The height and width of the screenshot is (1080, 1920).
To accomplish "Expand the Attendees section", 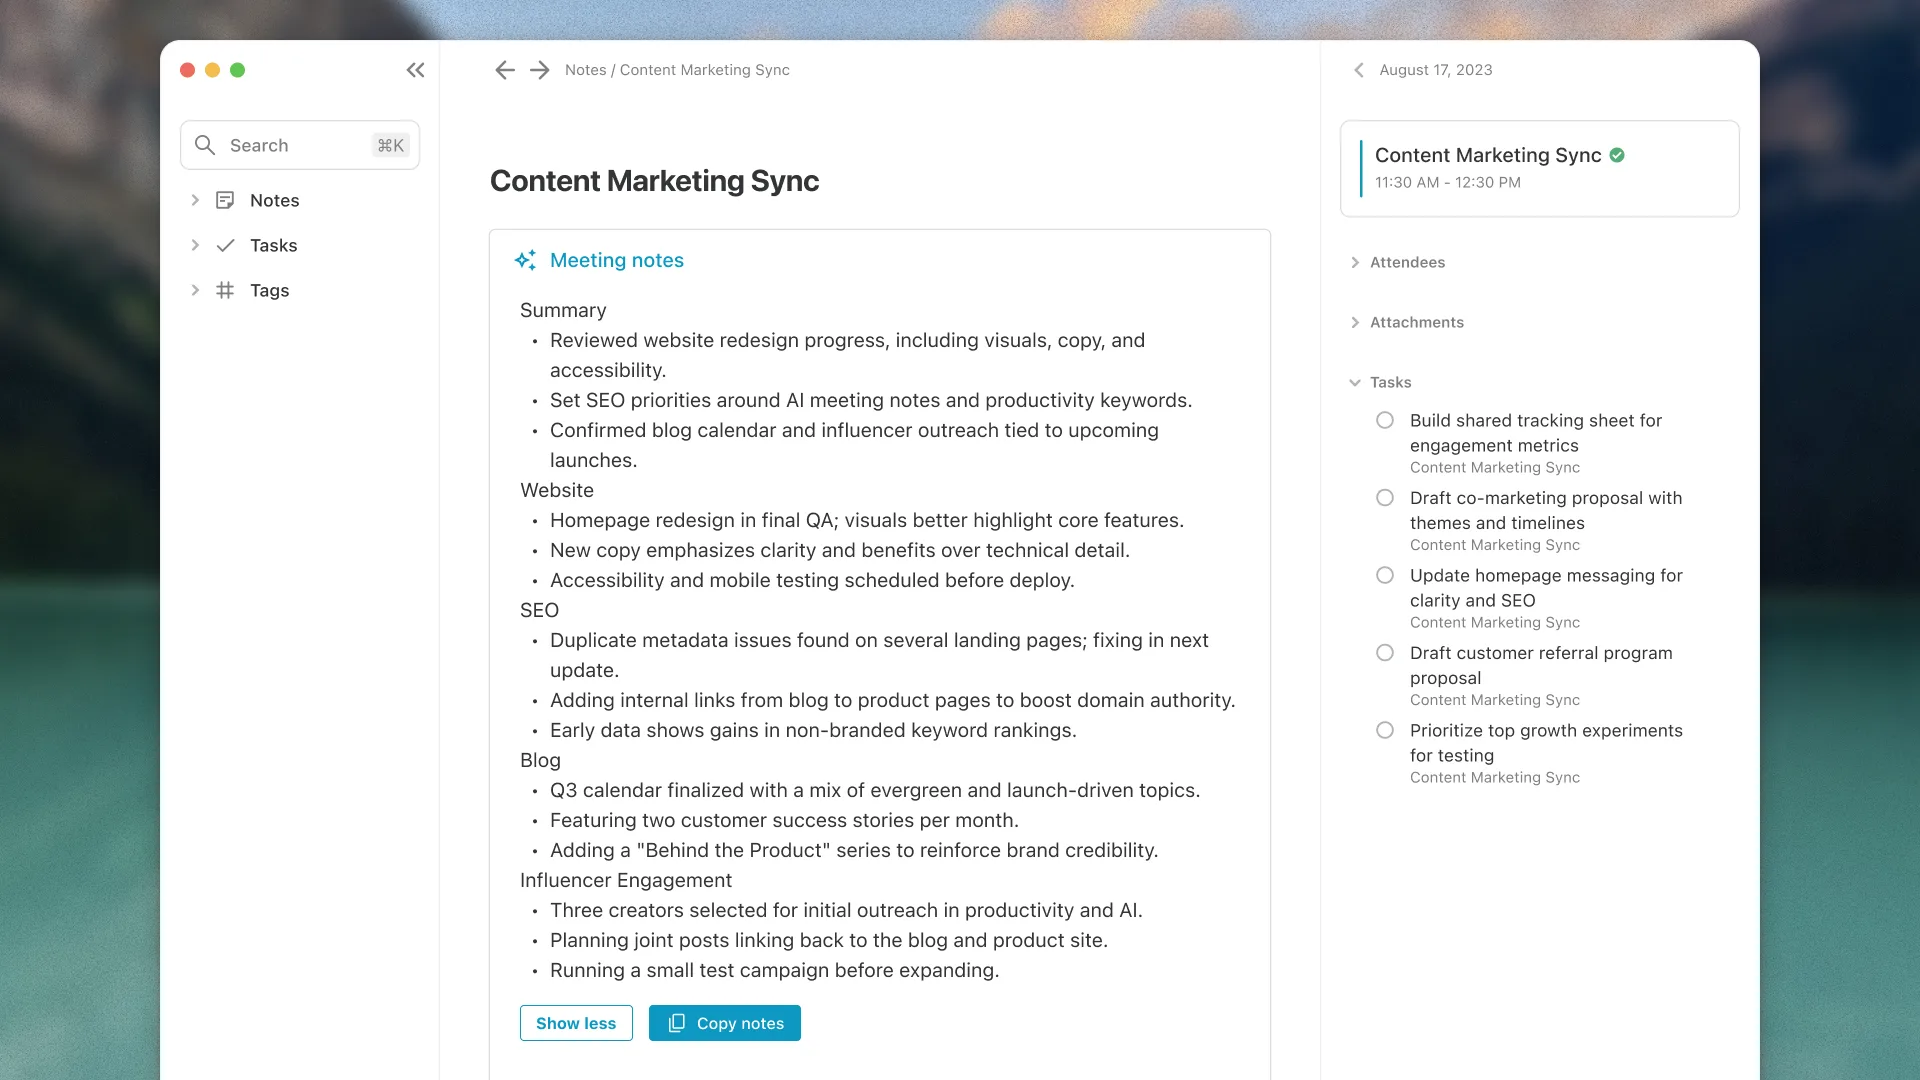I will [1355, 262].
